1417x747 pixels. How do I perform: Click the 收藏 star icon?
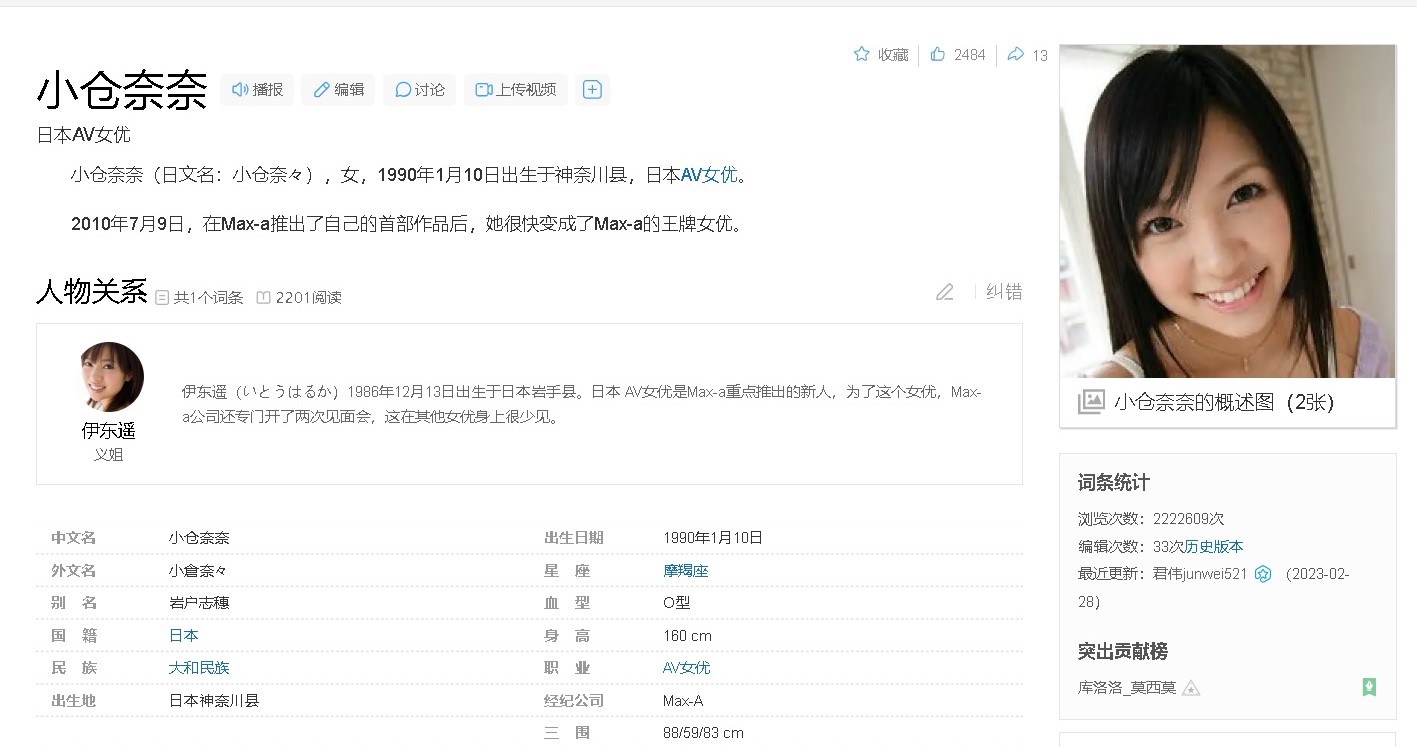point(862,54)
